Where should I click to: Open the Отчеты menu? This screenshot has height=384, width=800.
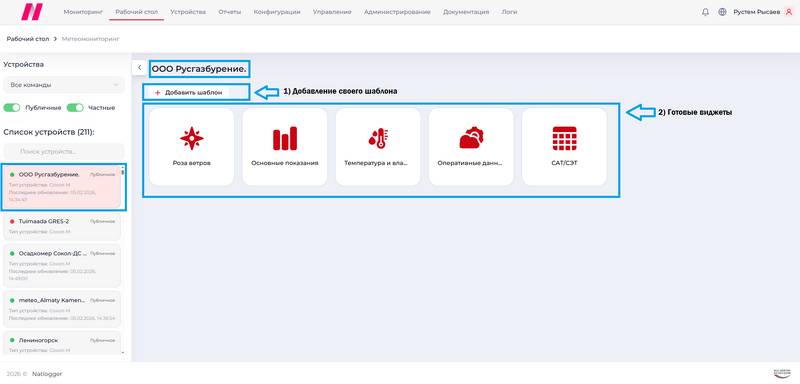230,12
